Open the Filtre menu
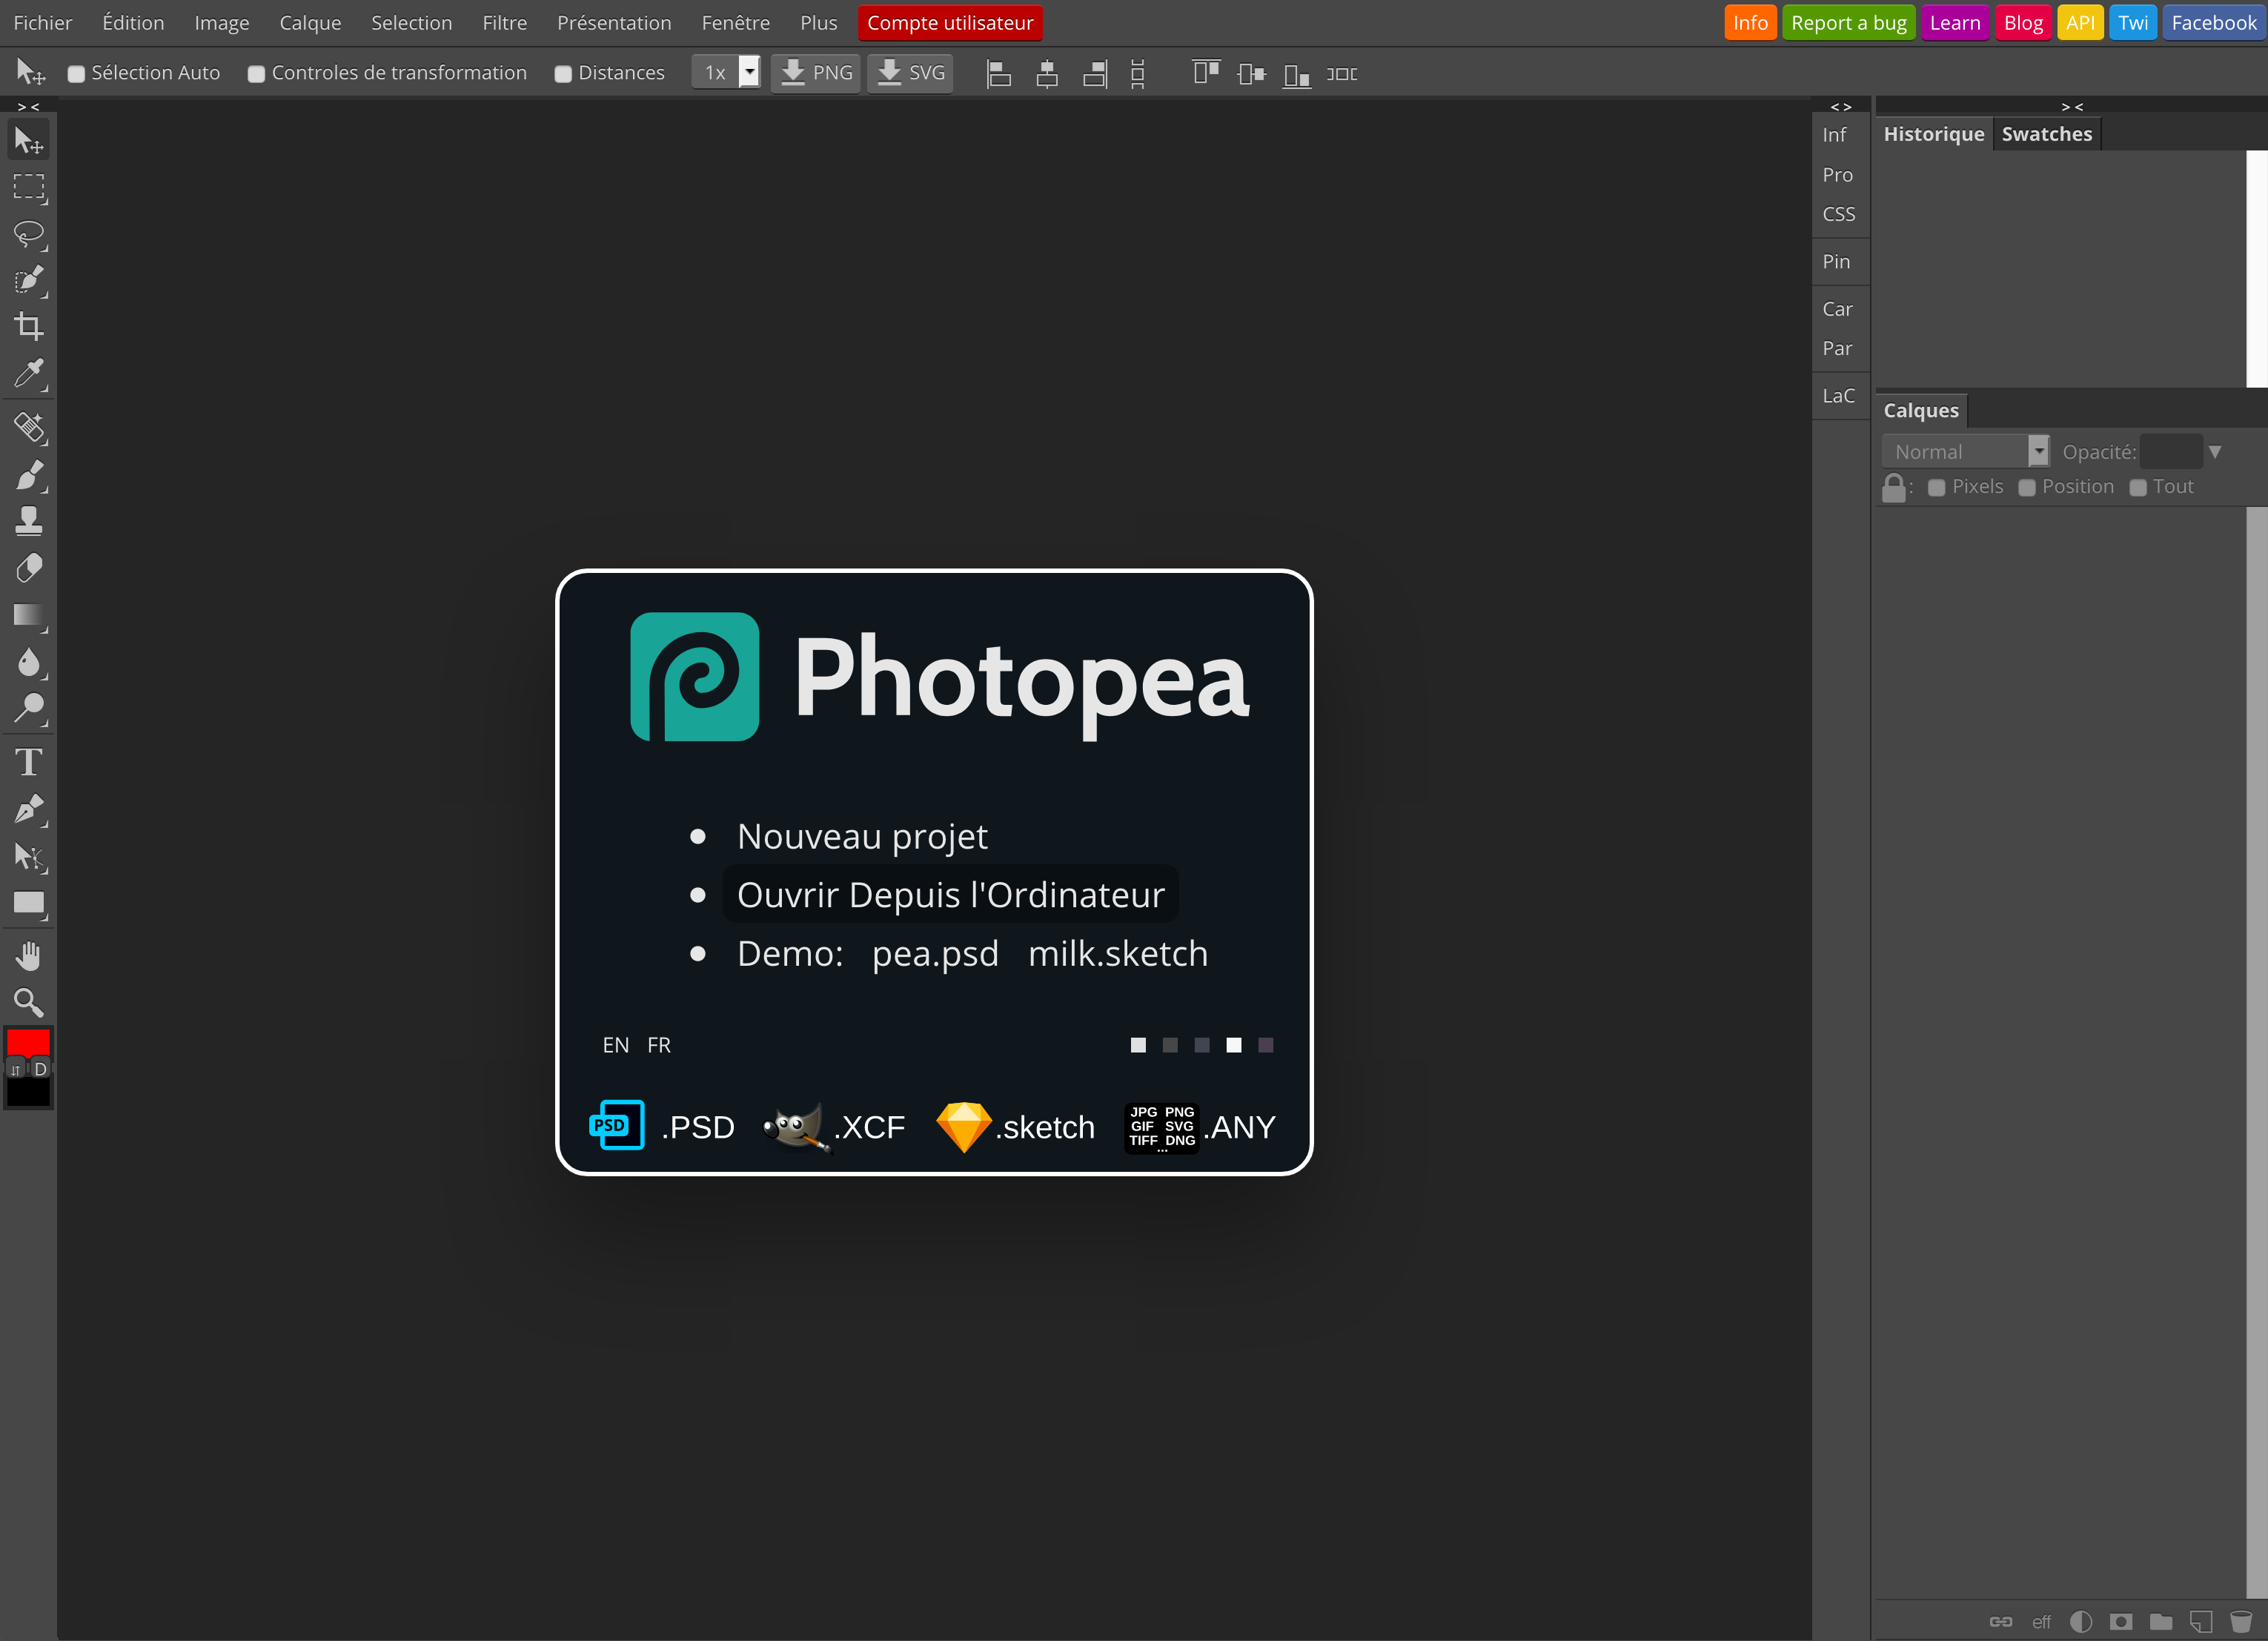The height and width of the screenshot is (1641, 2268). point(504,22)
